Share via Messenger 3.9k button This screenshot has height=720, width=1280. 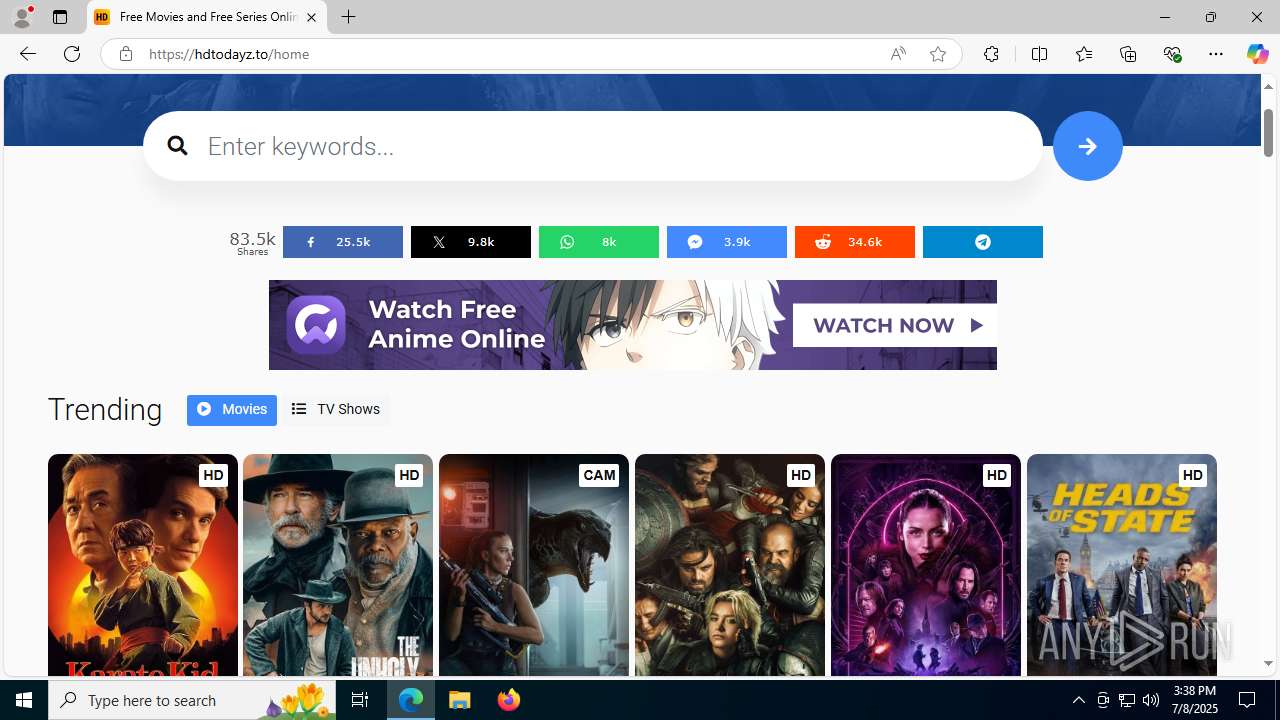click(x=727, y=242)
